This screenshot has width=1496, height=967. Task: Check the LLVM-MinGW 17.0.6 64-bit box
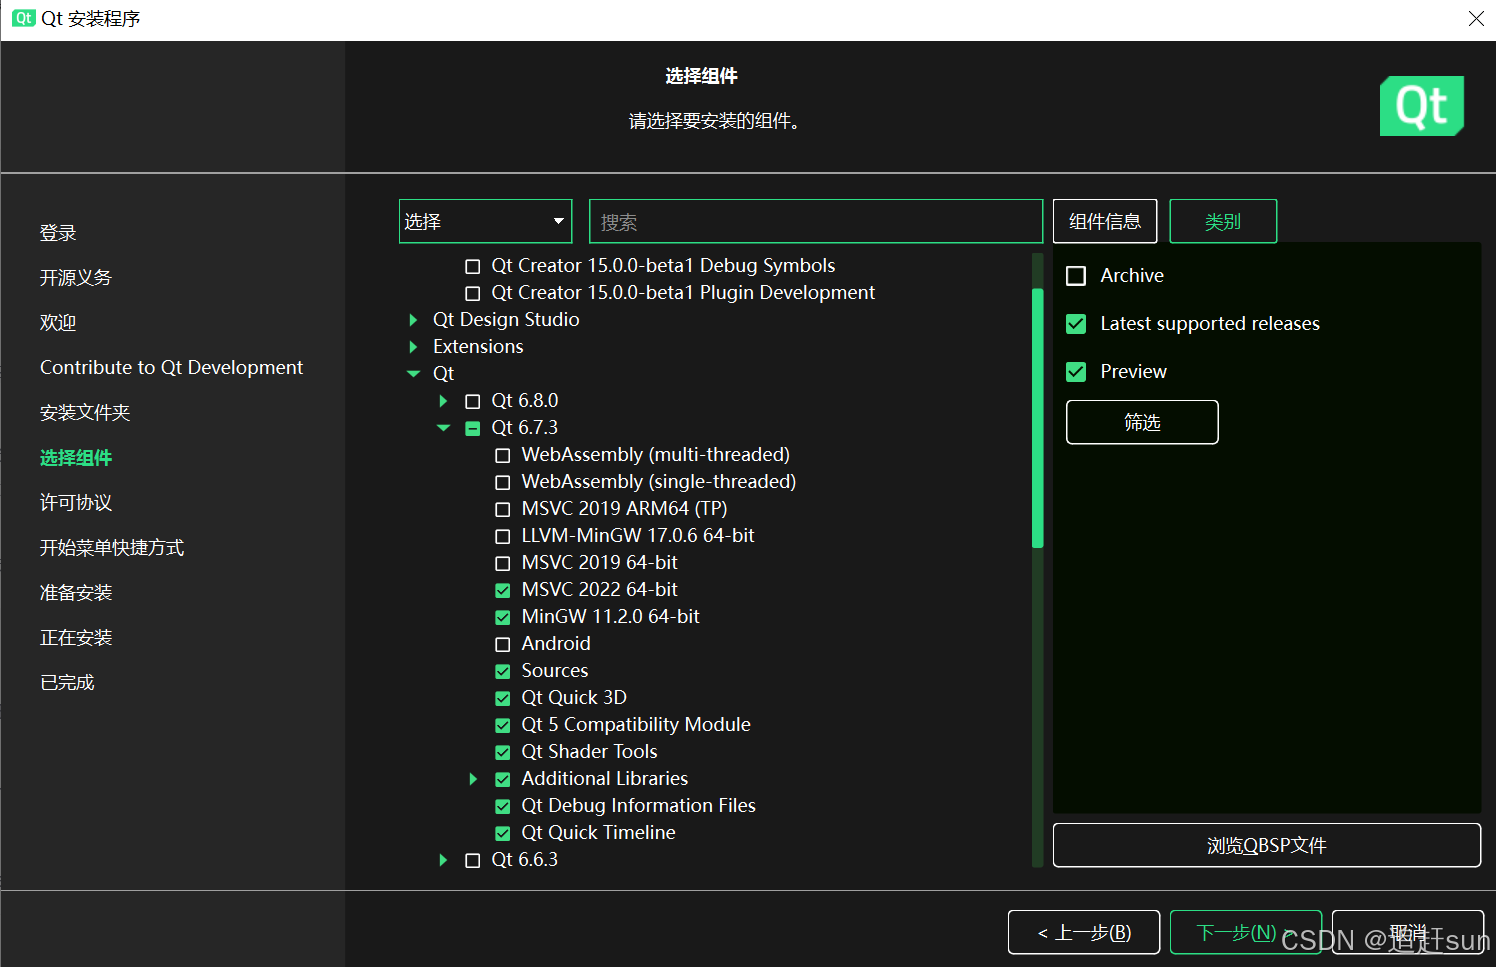(x=503, y=536)
